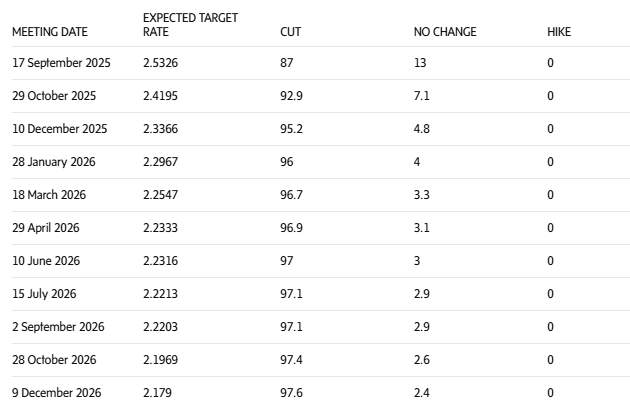630x405 pixels.
Task: Click the 18 March 2026 meeting date
Action: (x=50, y=195)
